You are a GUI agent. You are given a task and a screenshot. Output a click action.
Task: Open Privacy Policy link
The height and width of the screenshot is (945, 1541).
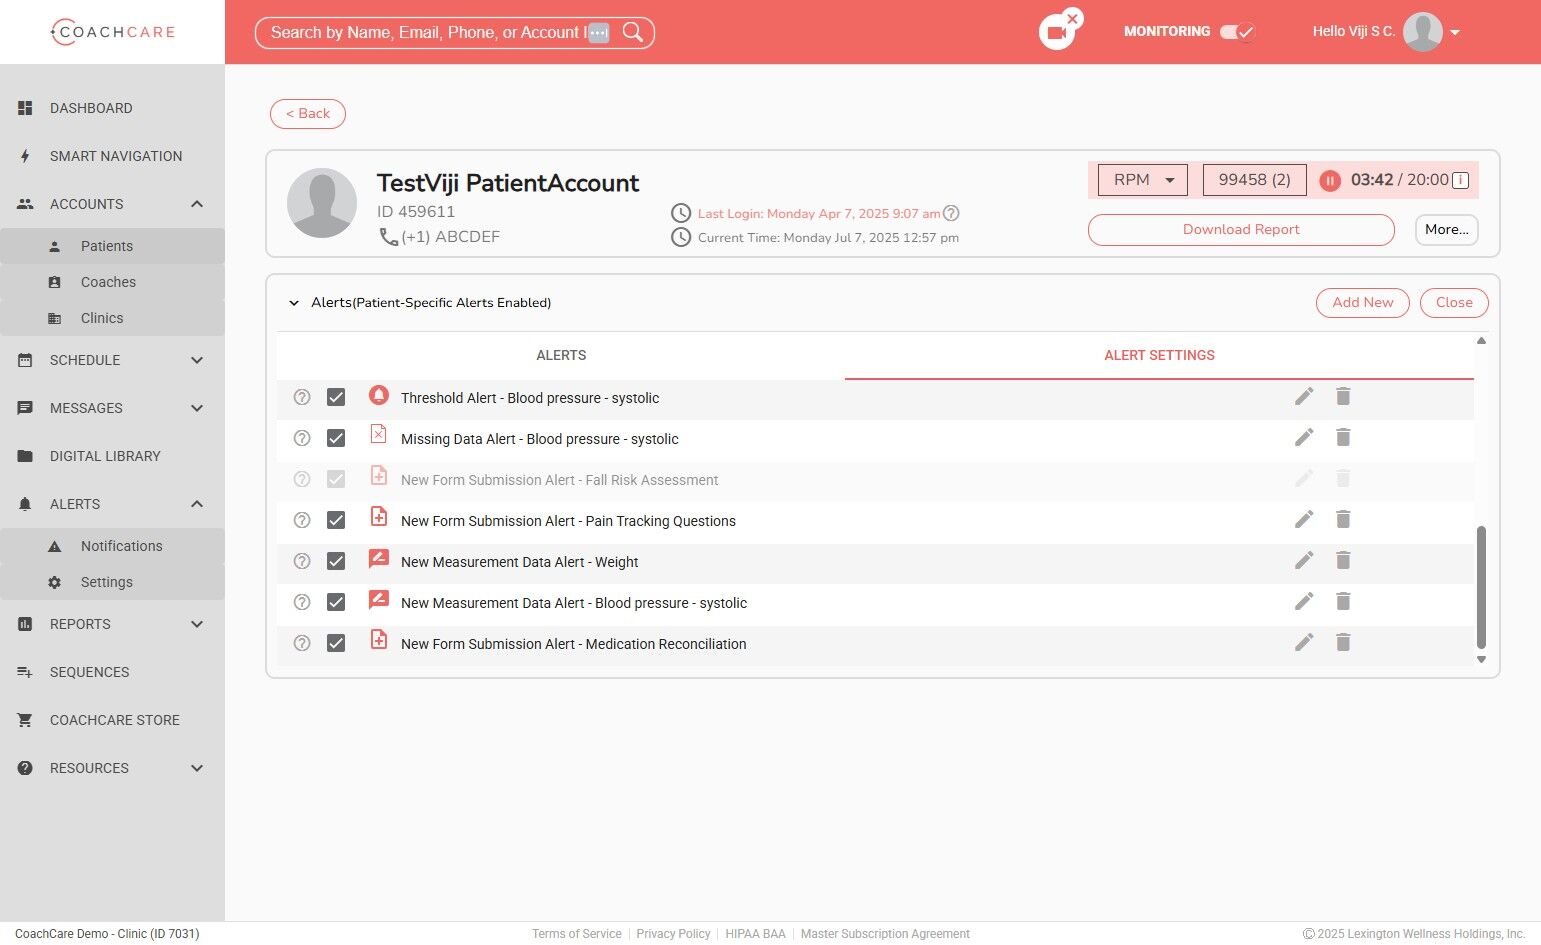pyautogui.click(x=673, y=934)
